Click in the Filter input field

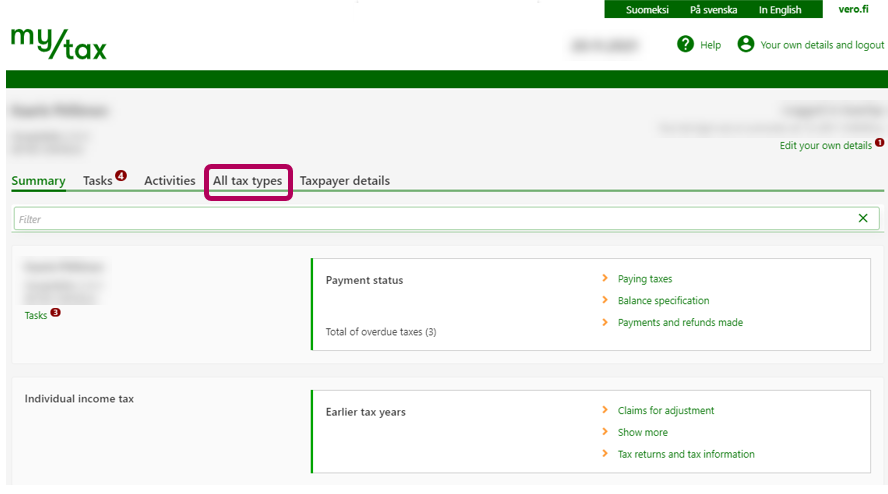430,218
